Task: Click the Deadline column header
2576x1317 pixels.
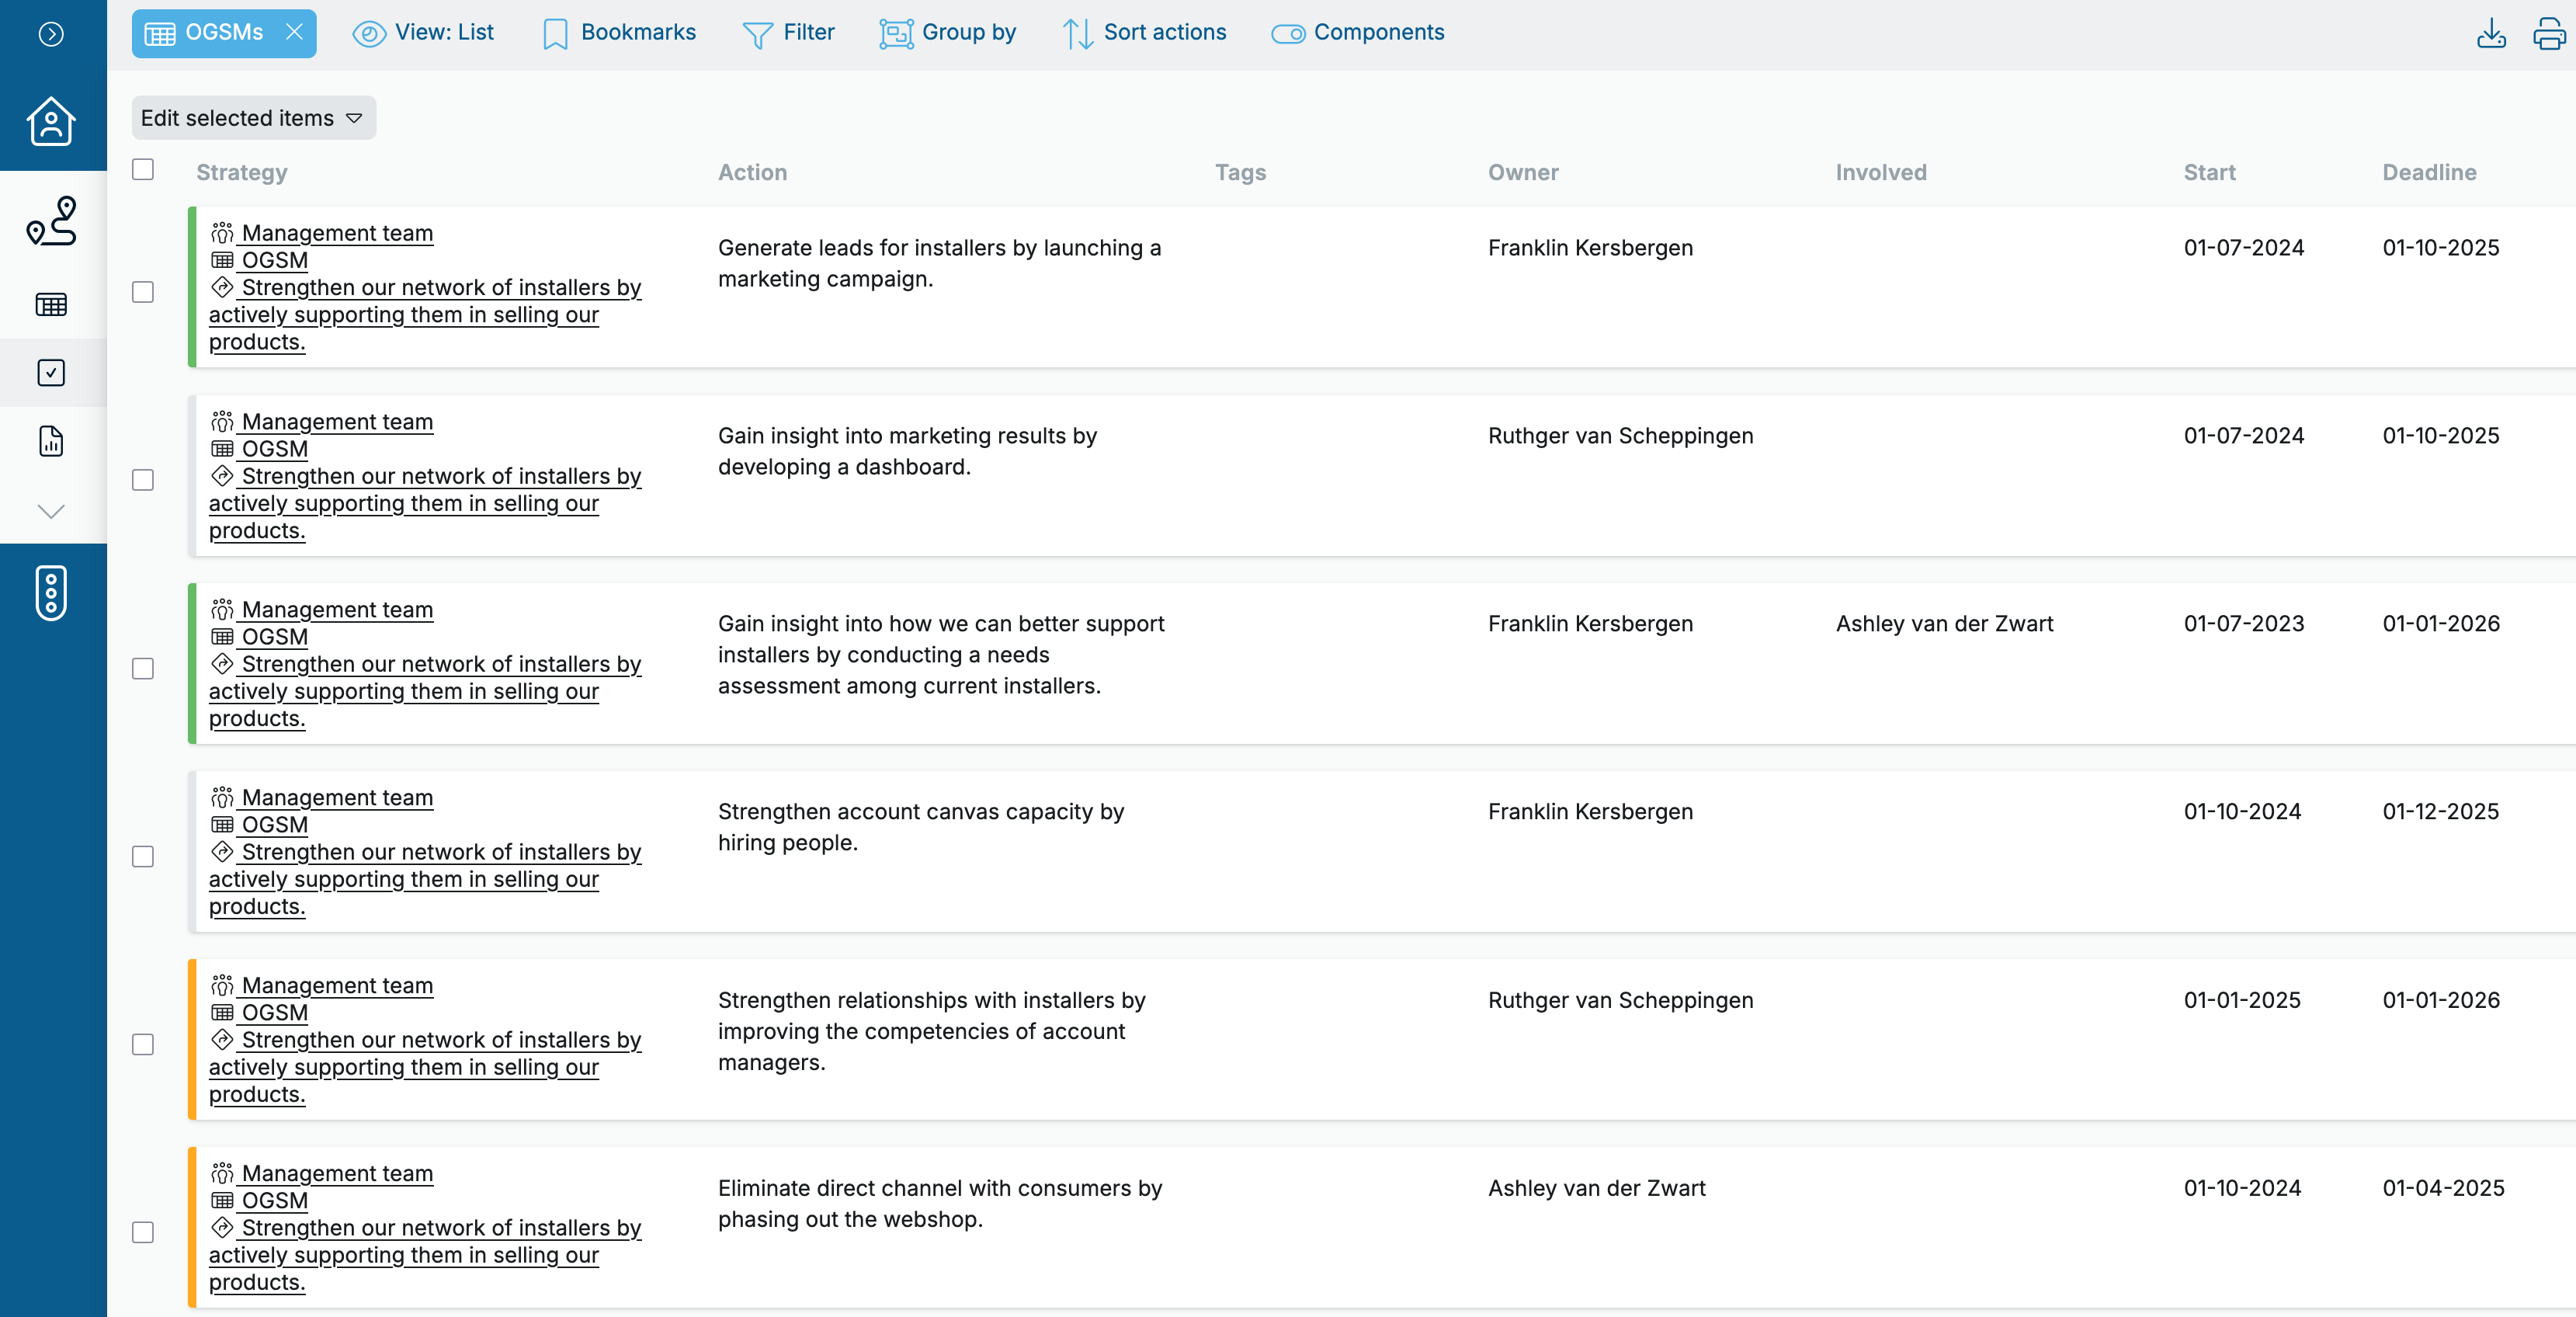Action: click(x=2429, y=172)
